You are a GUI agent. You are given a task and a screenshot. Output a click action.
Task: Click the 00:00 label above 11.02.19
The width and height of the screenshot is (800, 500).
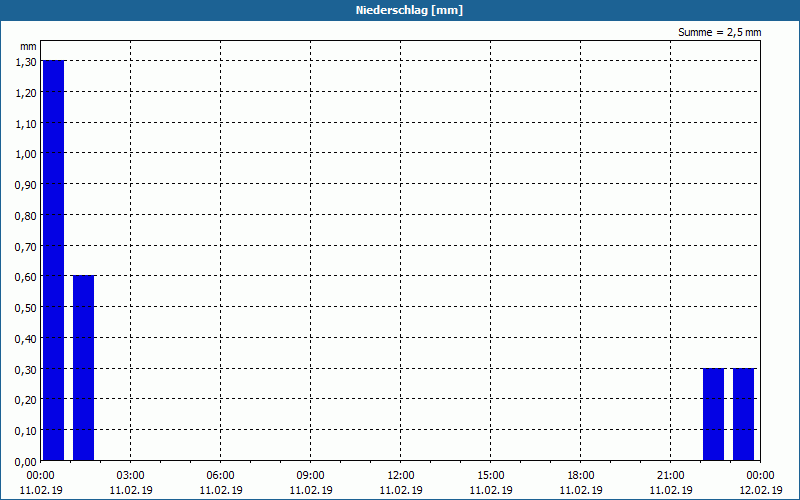(41, 476)
